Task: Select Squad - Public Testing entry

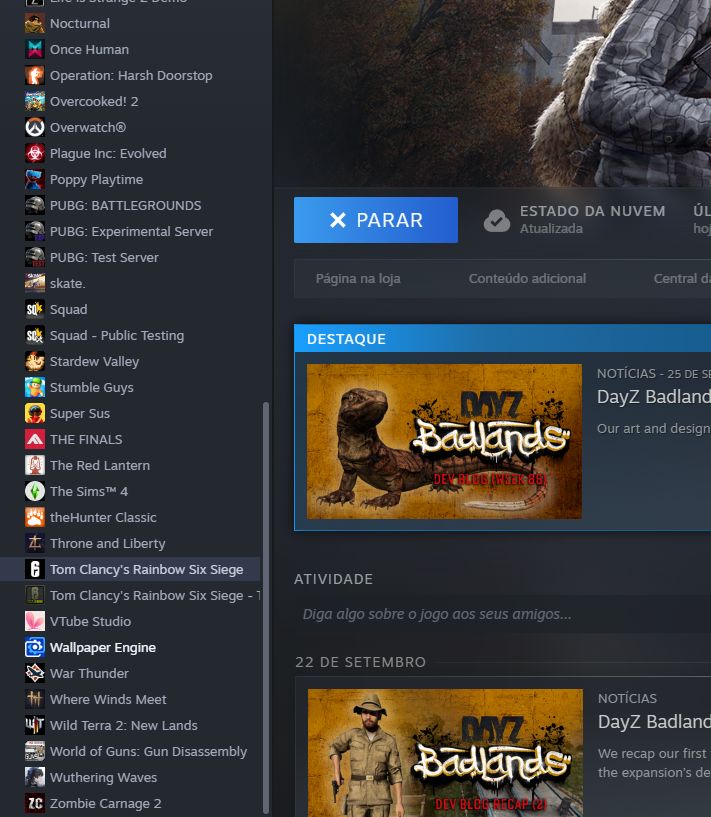Action: [x=130, y=336]
